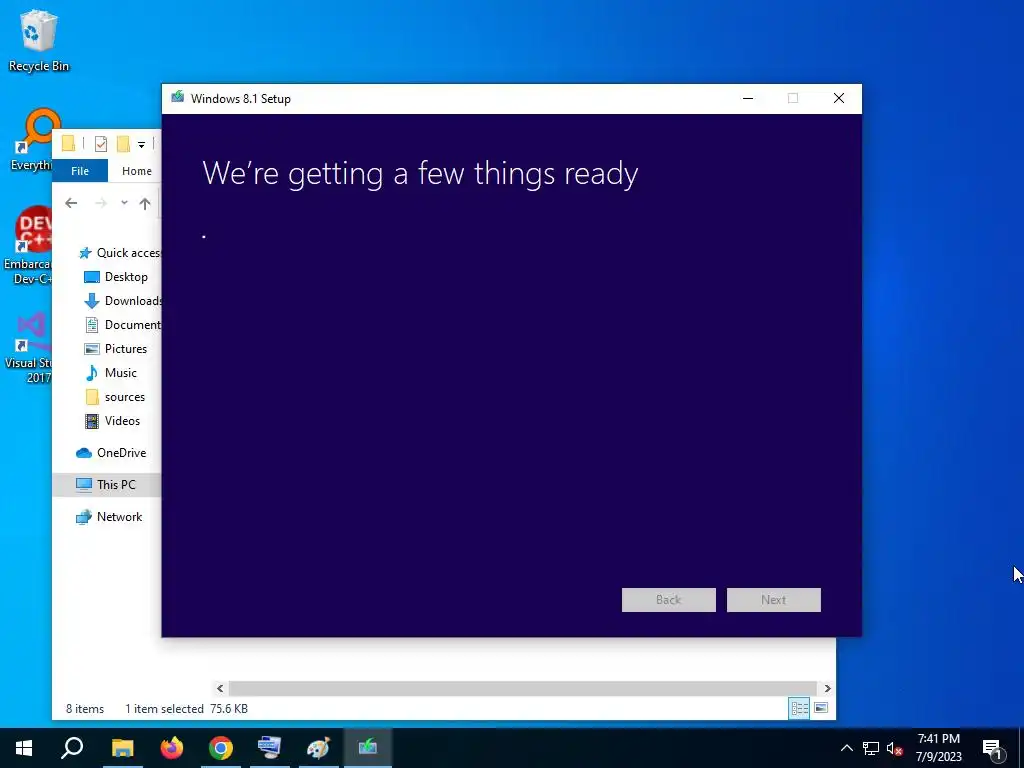Click the Windows 8.1 Setup title icon
This screenshot has height=768, width=1024.
pos(178,98)
